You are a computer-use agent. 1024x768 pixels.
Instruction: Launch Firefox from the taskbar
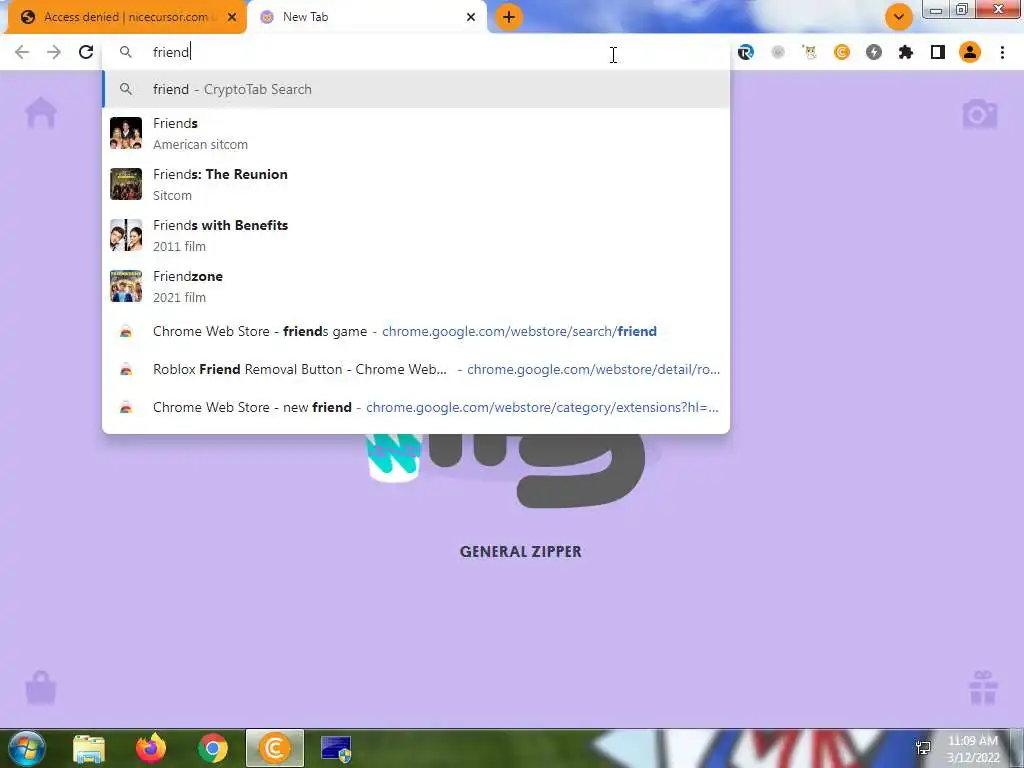pyautogui.click(x=151, y=748)
